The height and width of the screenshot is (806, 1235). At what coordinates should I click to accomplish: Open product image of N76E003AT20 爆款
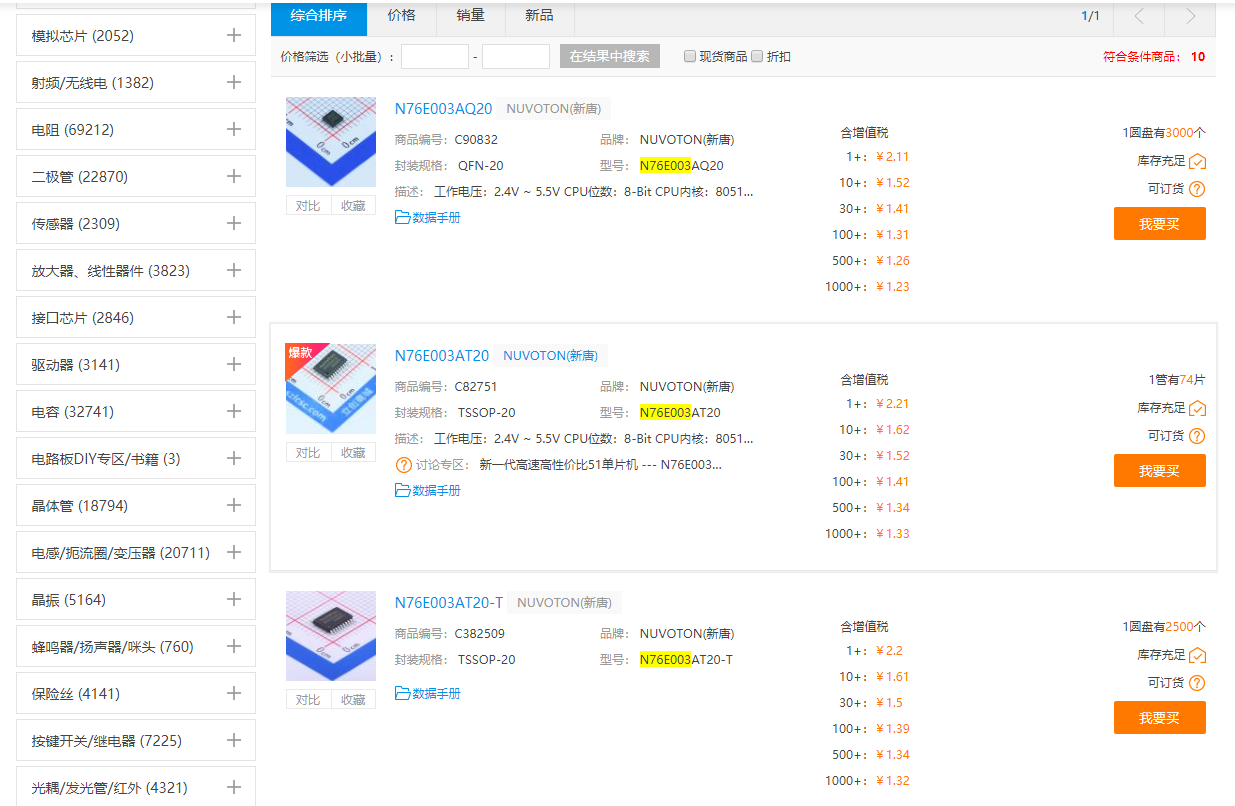[x=331, y=389]
